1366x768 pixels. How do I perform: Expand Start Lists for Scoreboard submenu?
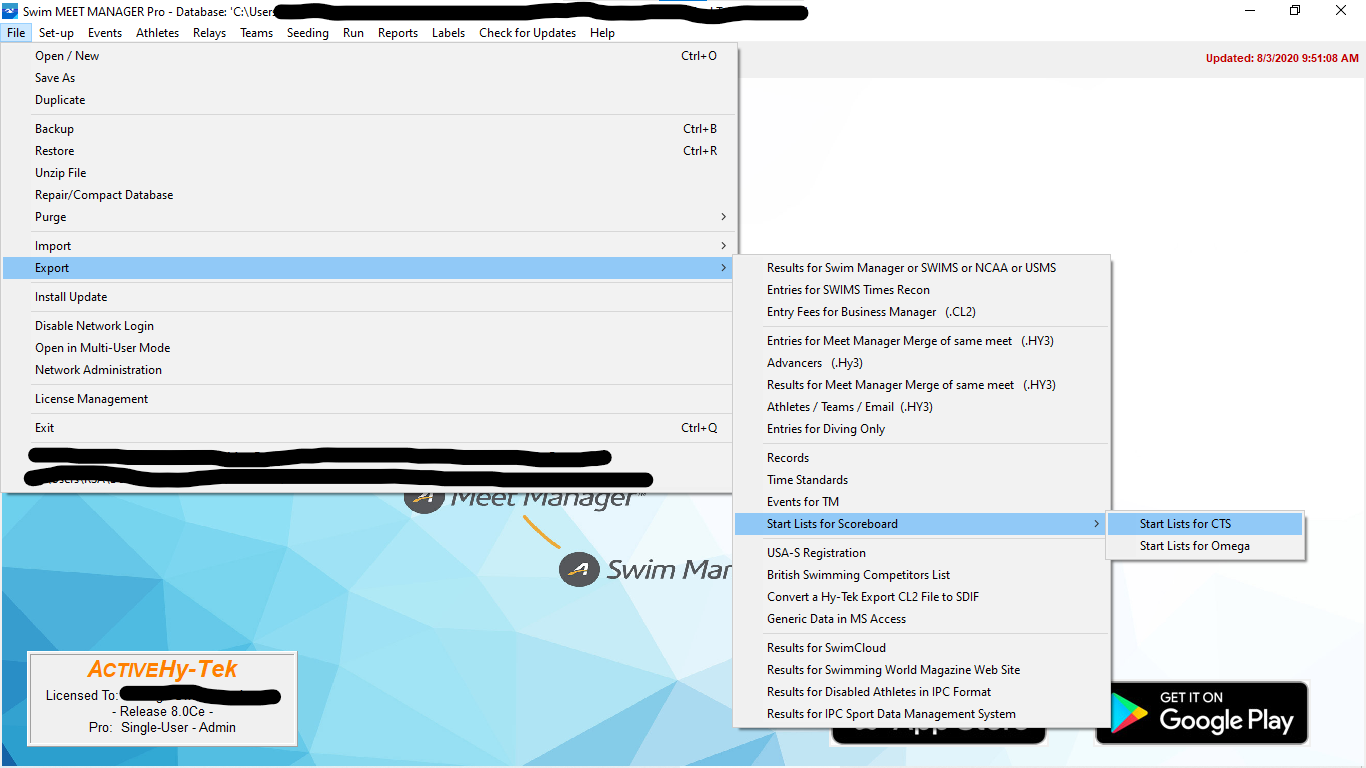[922, 524]
